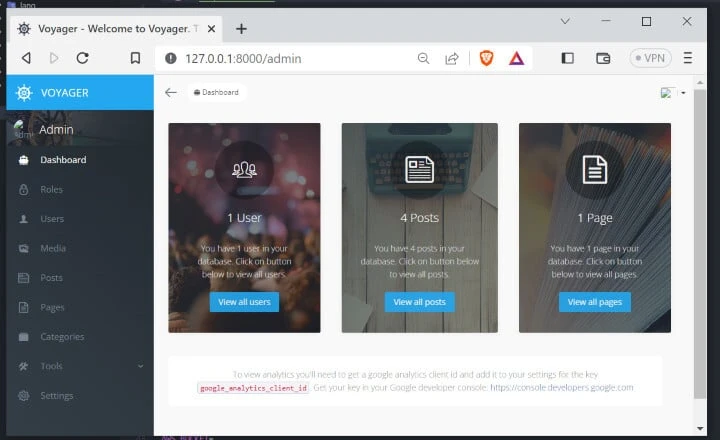Expand the Tools submenu
The height and width of the screenshot is (440, 720).
coord(140,366)
